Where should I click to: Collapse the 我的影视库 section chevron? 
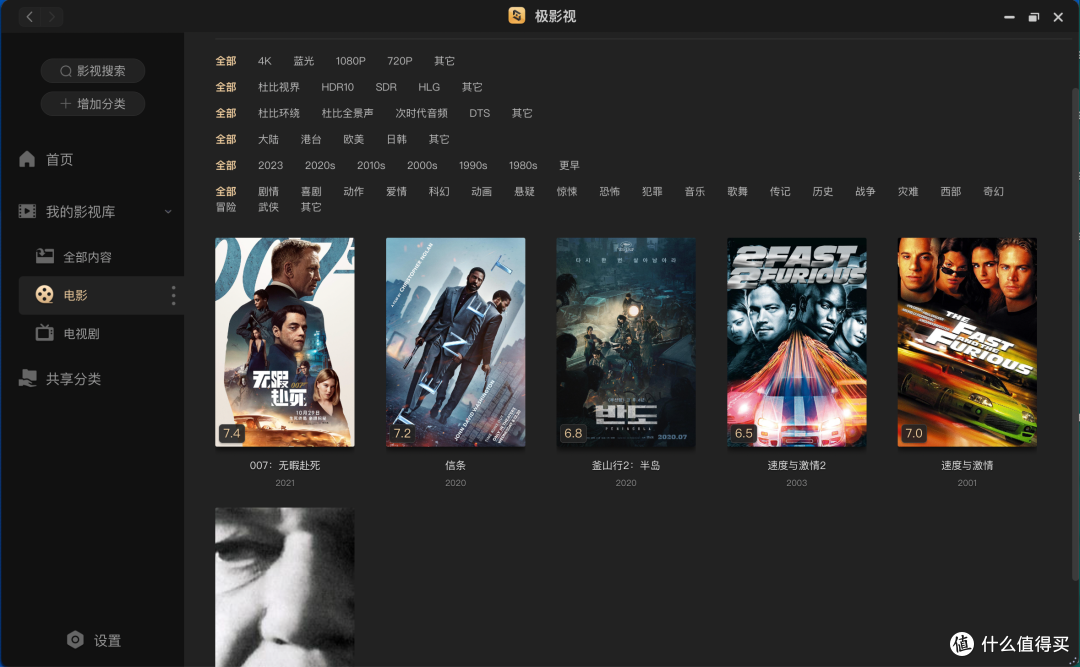tap(168, 211)
